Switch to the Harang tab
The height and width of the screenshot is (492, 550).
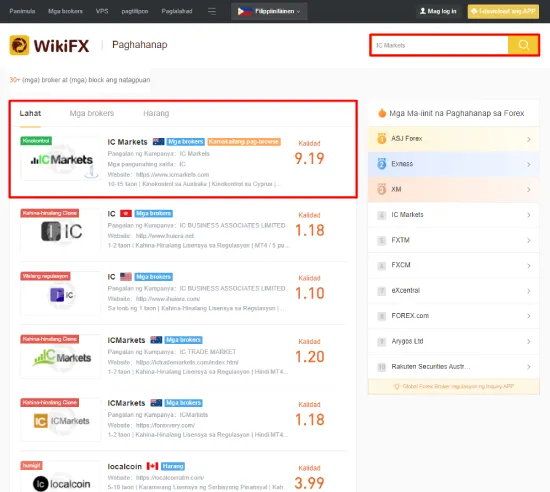click(156, 113)
